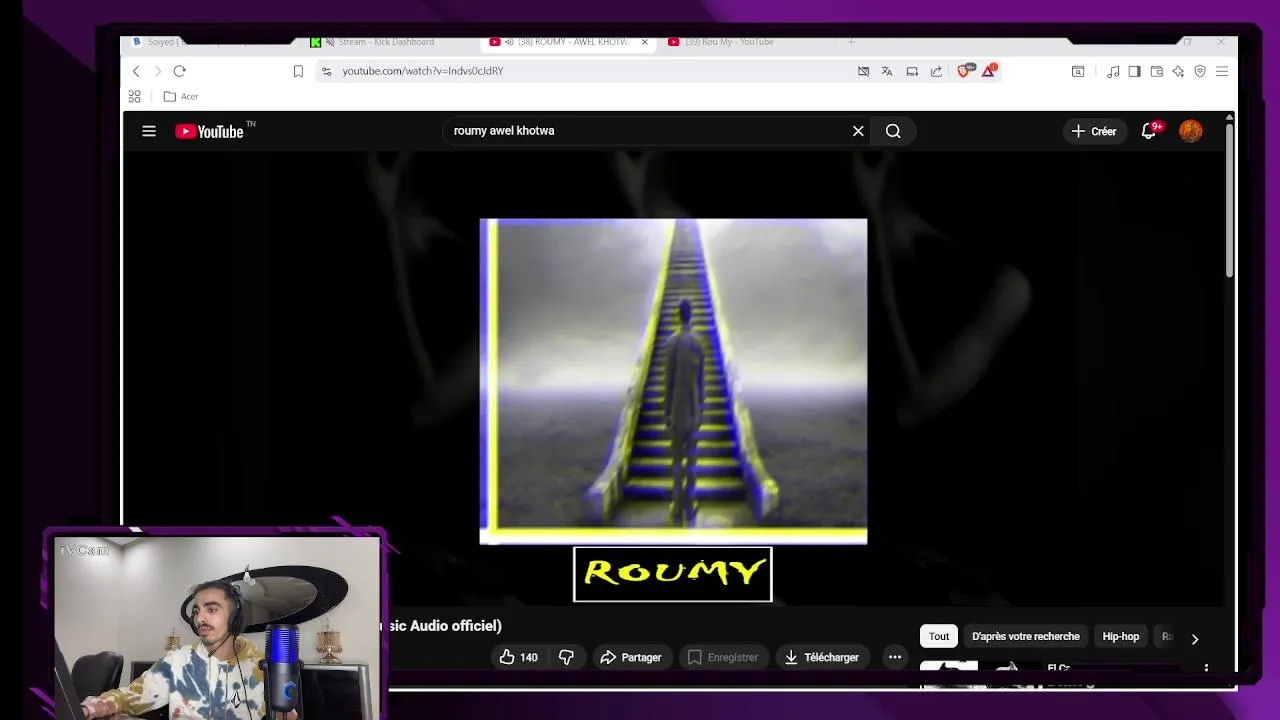The width and height of the screenshot is (1280, 720).
Task: Open the Leo AI sparkle icon
Action: (1178, 71)
